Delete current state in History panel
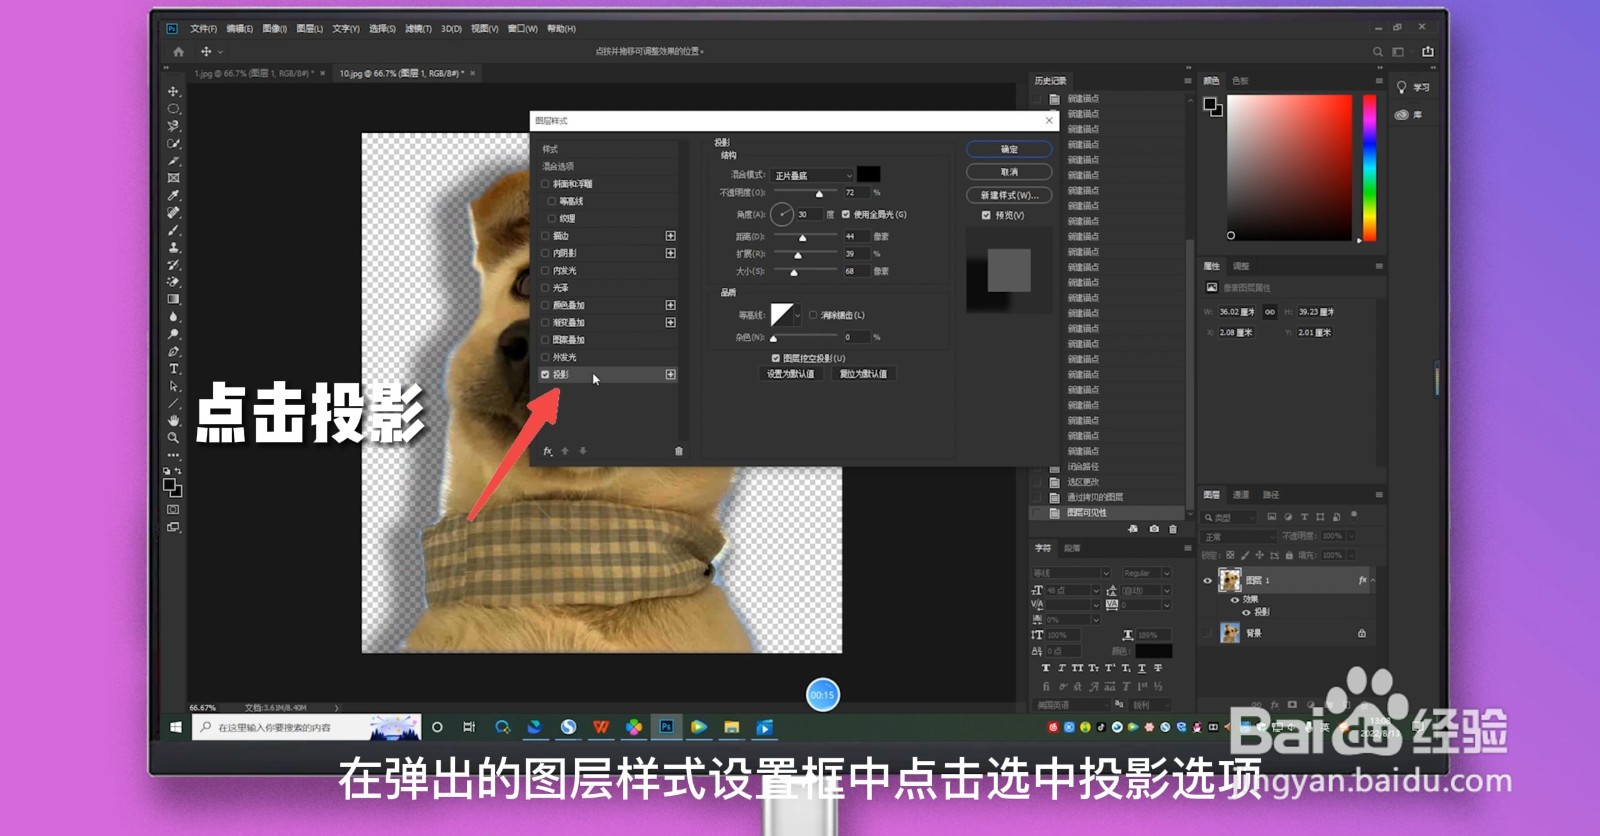This screenshot has width=1600, height=836. pyautogui.click(x=1173, y=529)
